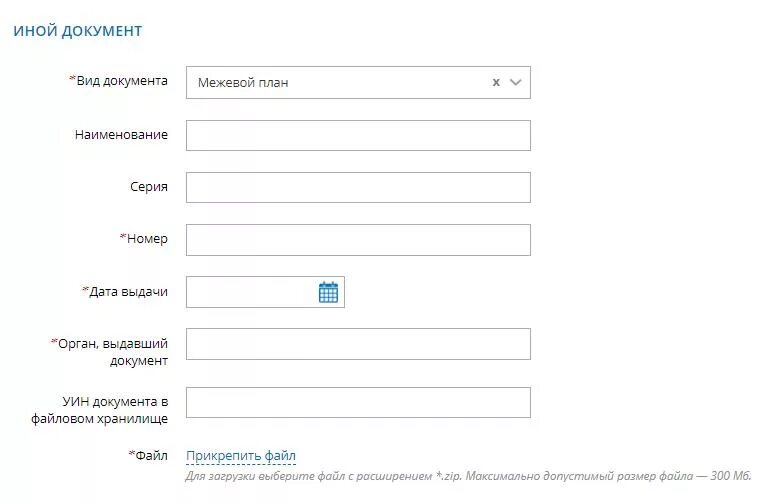Click into the Номер input field
This screenshot has width=780, height=504.
[x=358, y=240]
